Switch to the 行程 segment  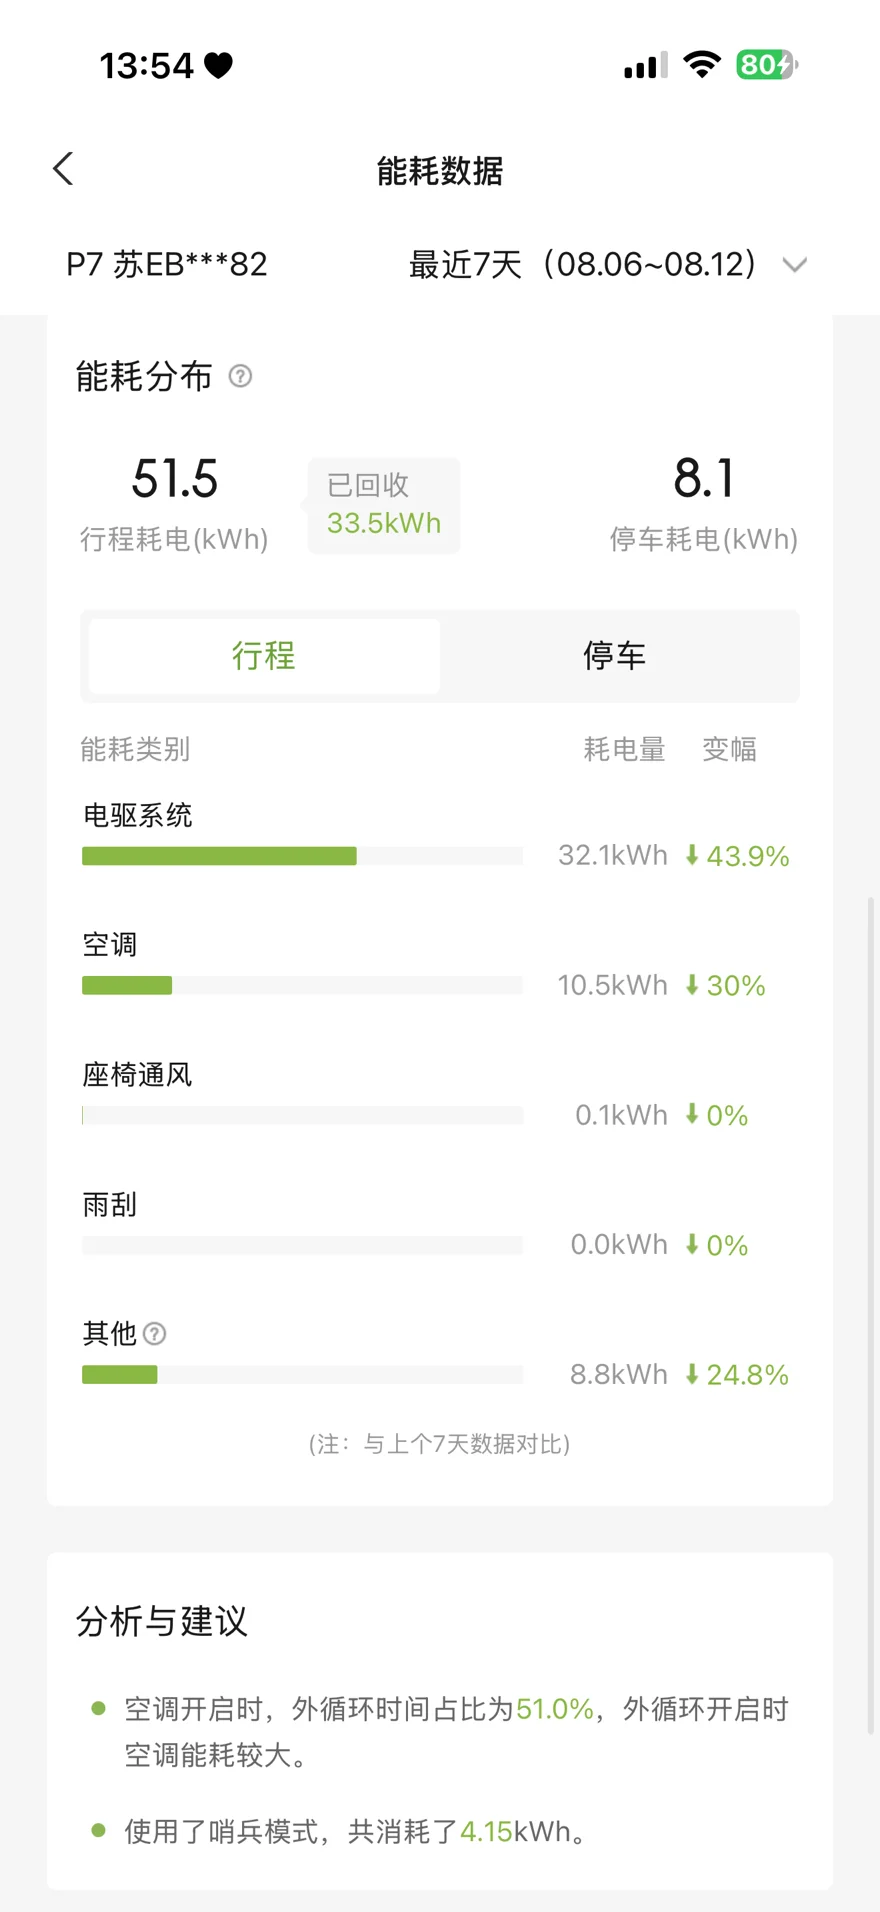(264, 656)
